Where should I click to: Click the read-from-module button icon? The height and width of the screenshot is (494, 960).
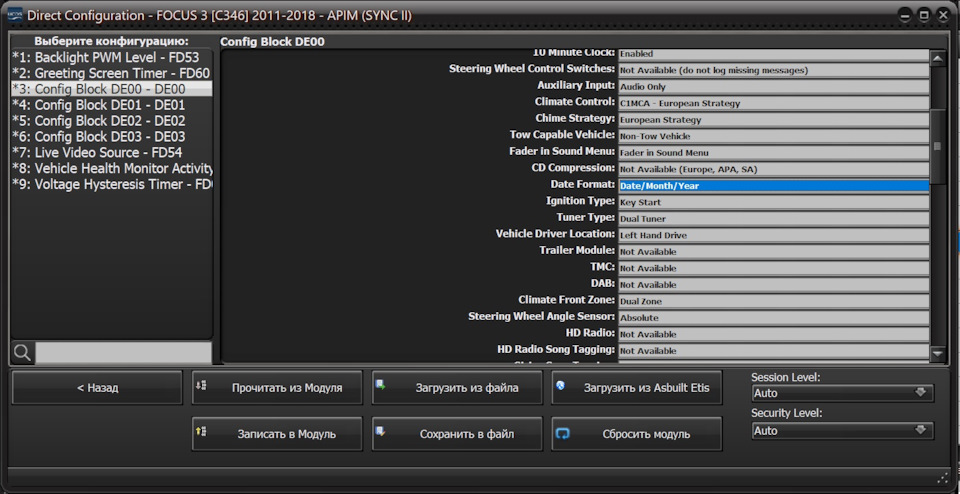coord(201,385)
